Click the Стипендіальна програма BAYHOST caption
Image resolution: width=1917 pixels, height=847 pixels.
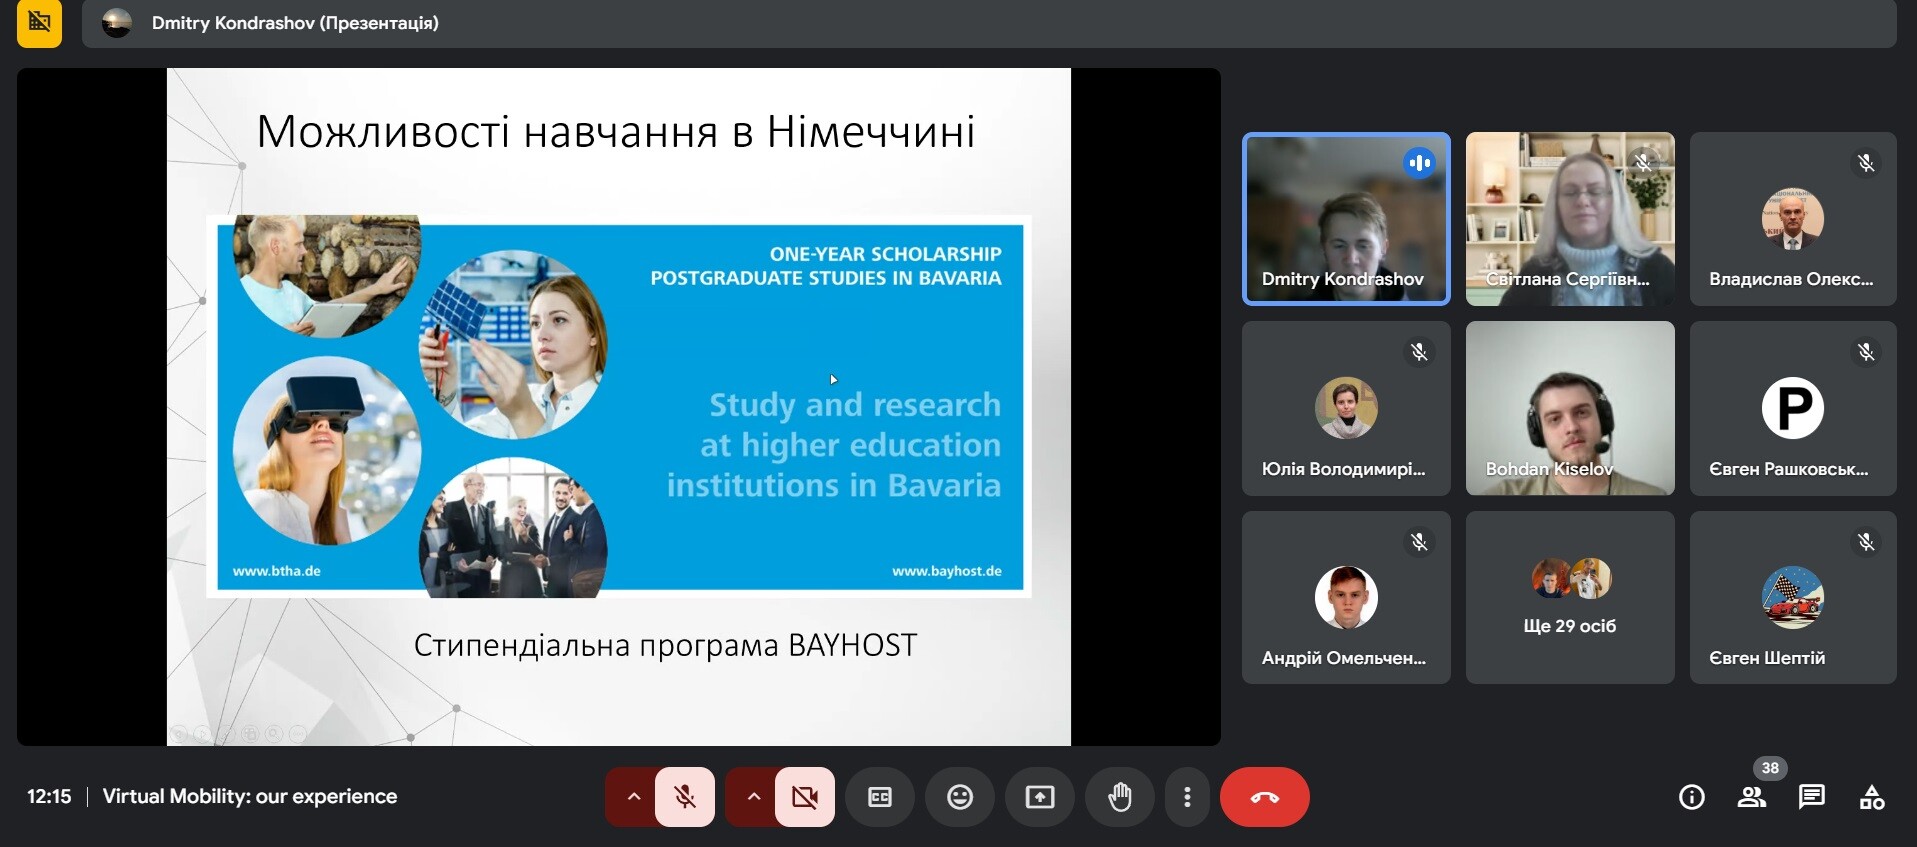665,646
